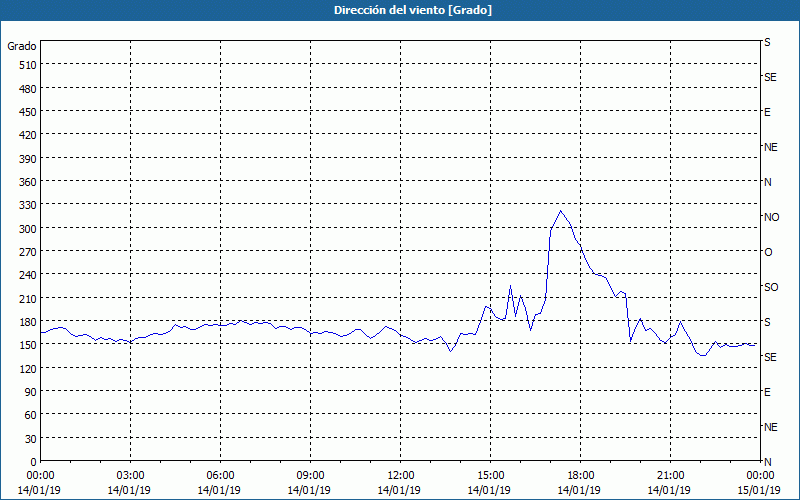The height and width of the screenshot is (500, 800).
Task: Click the 'N' compass label beside the 360 gridline
Action: (x=767, y=182)
